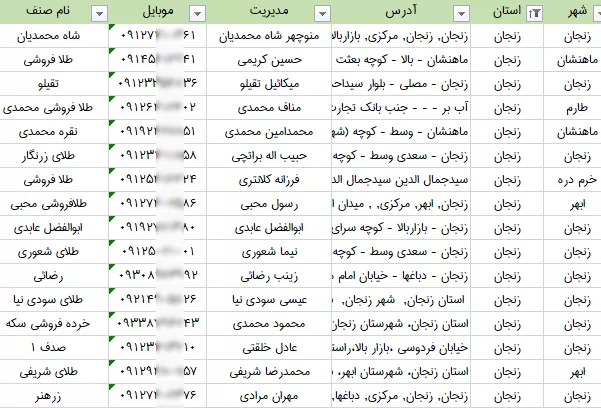This screenshot has width=601, height=408.
Task: Select cell زینب رضائی
Action: coord(269,276)
